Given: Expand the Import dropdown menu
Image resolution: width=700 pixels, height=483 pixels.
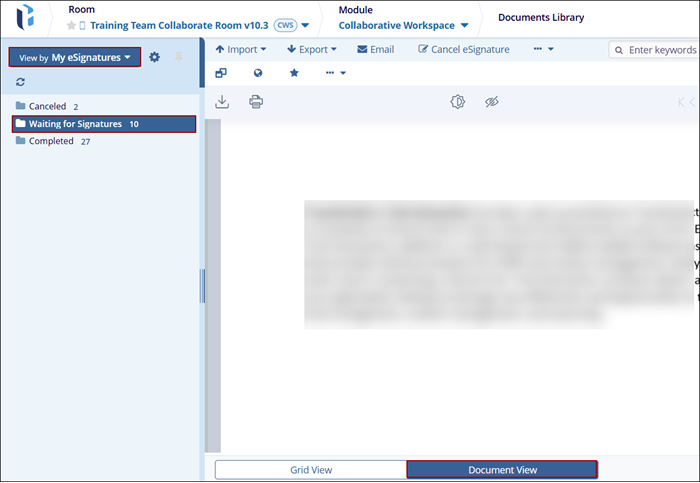Looking at the screenshot, I should pyautogui.click(x=241, y=49).
